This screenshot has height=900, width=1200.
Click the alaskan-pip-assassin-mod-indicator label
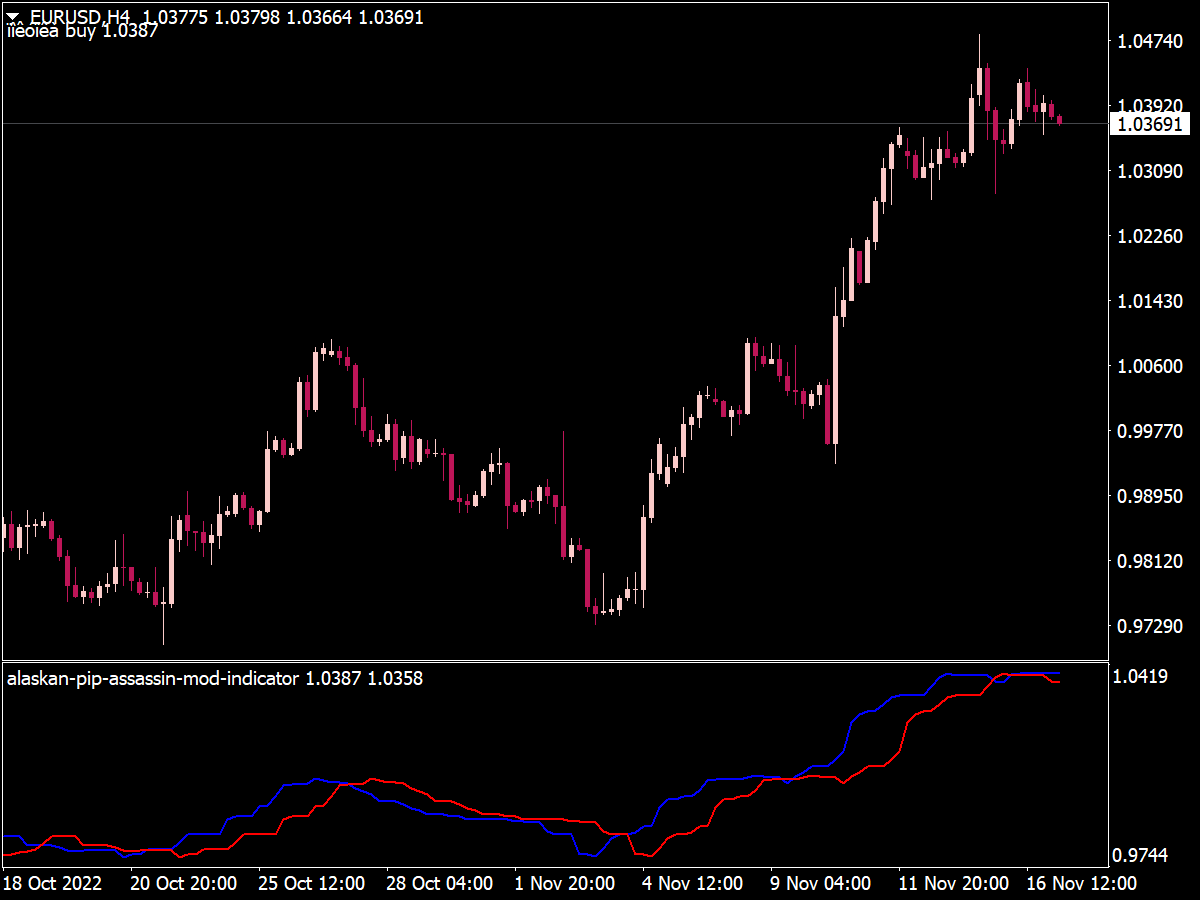[x=153, y=679]
